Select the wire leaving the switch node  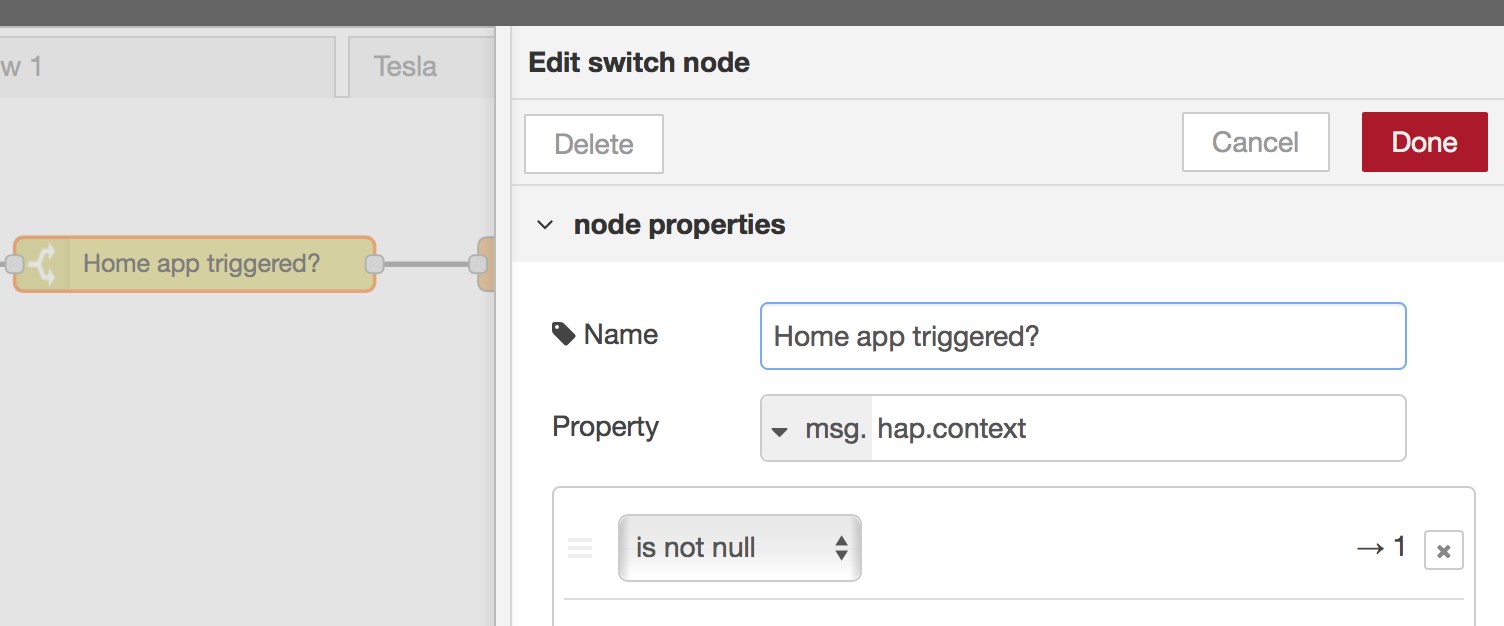(x=427, y=264)
